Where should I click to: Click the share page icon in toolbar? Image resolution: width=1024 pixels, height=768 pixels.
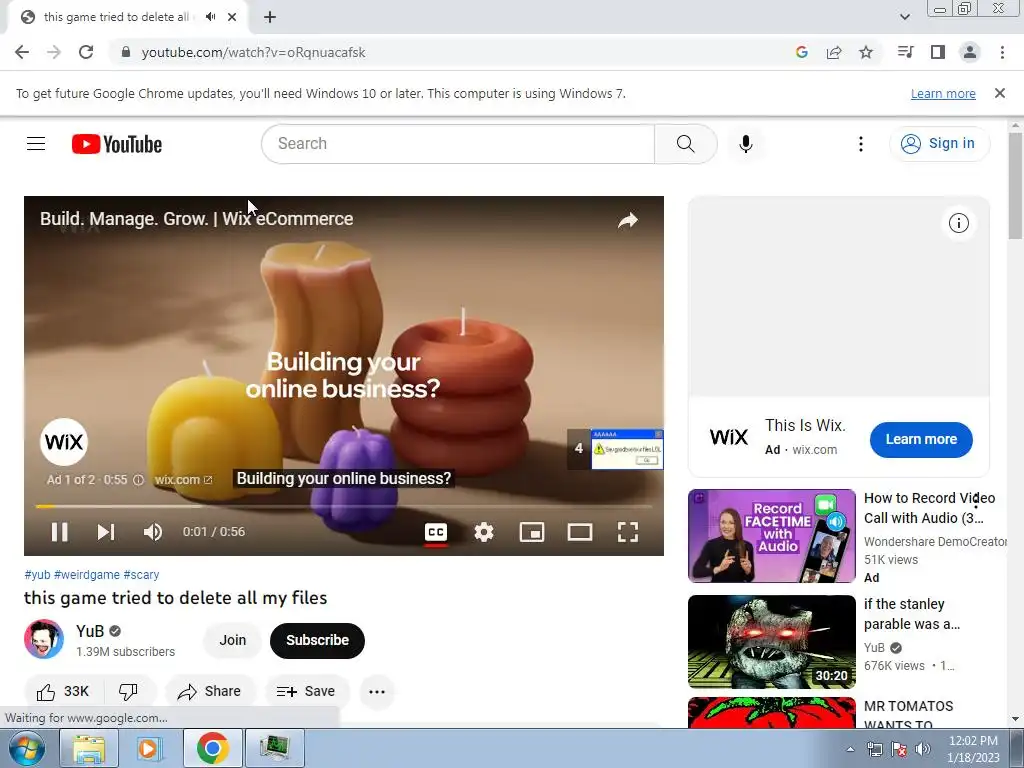tap(834, 52)
